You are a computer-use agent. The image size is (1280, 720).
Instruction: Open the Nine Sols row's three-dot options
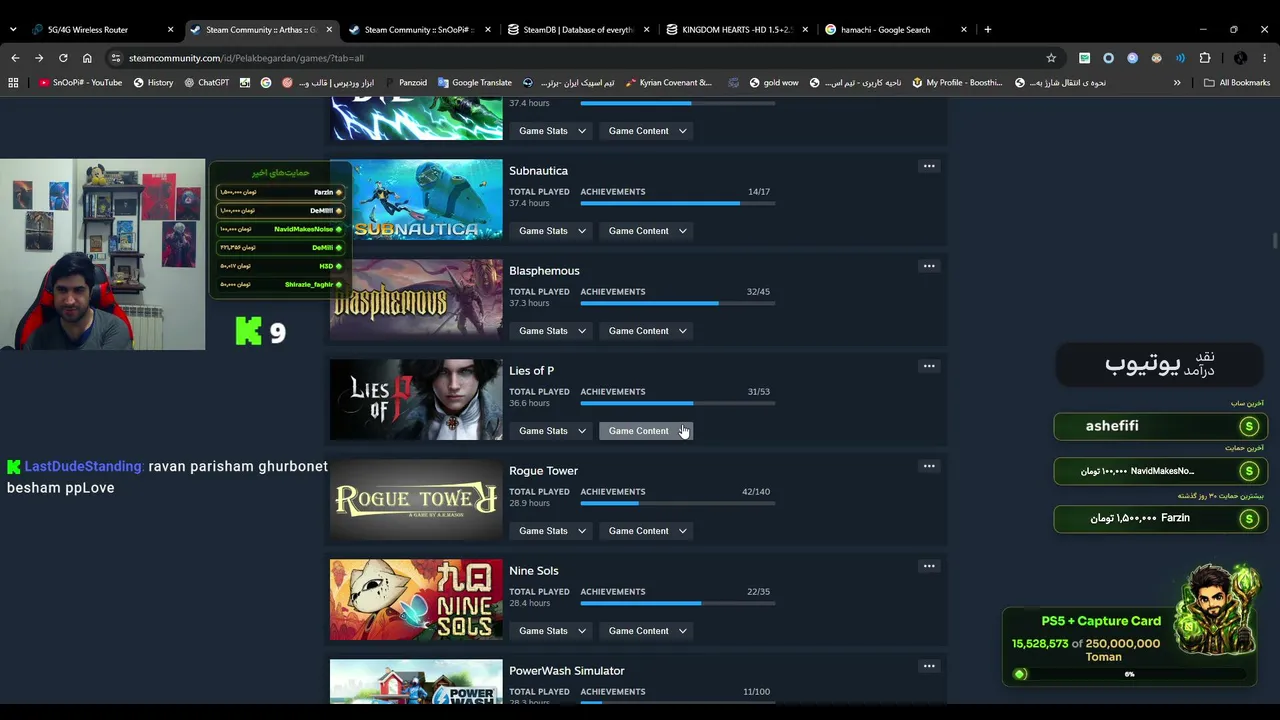929,566
